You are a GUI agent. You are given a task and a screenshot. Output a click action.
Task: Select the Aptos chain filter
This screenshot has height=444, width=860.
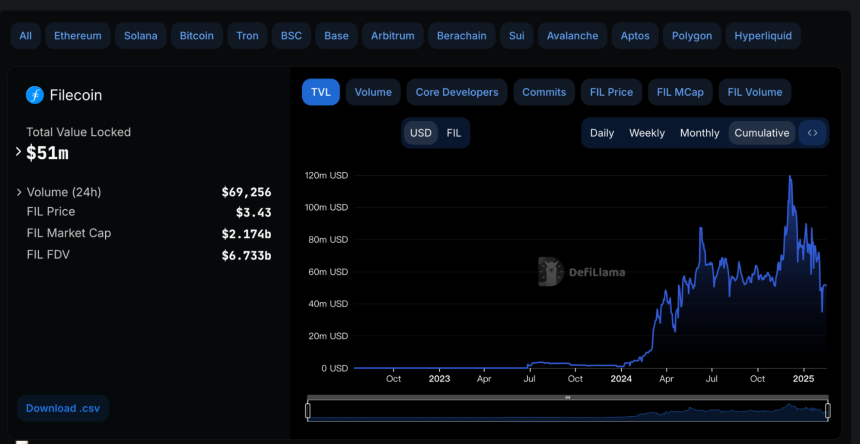[635, 36]
